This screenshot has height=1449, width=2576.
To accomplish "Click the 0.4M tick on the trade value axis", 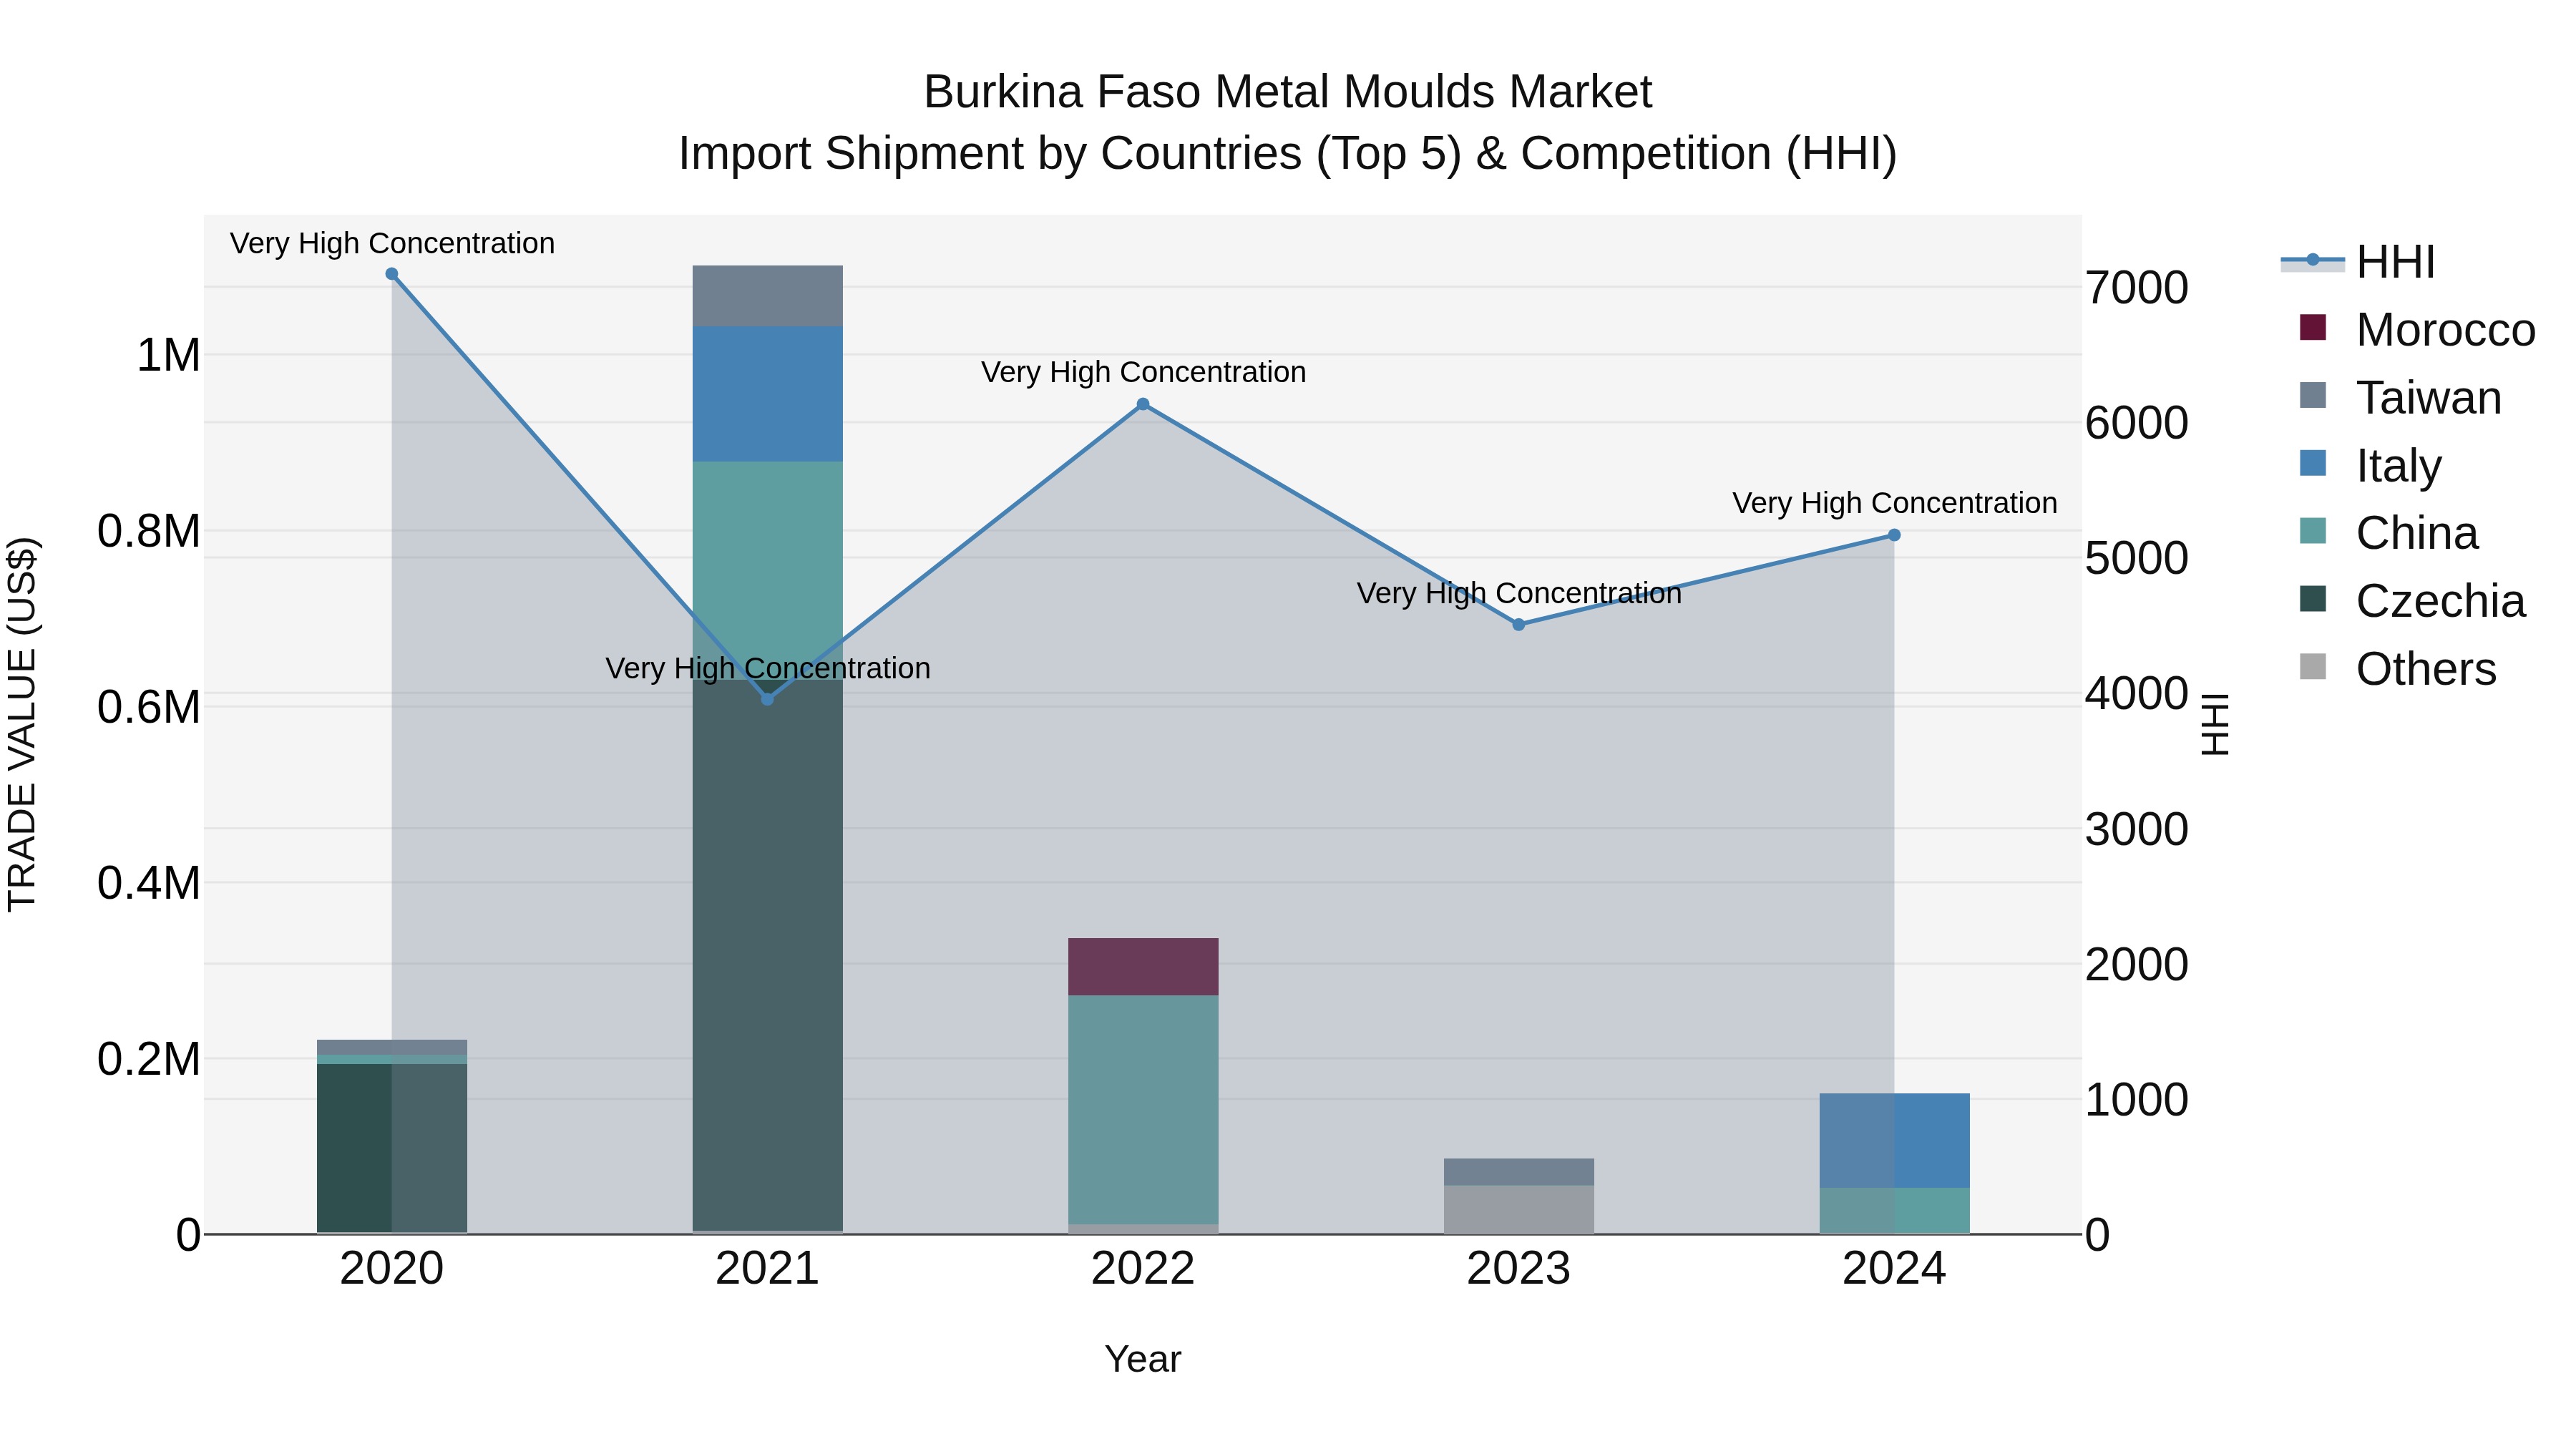I will (149, 884).
